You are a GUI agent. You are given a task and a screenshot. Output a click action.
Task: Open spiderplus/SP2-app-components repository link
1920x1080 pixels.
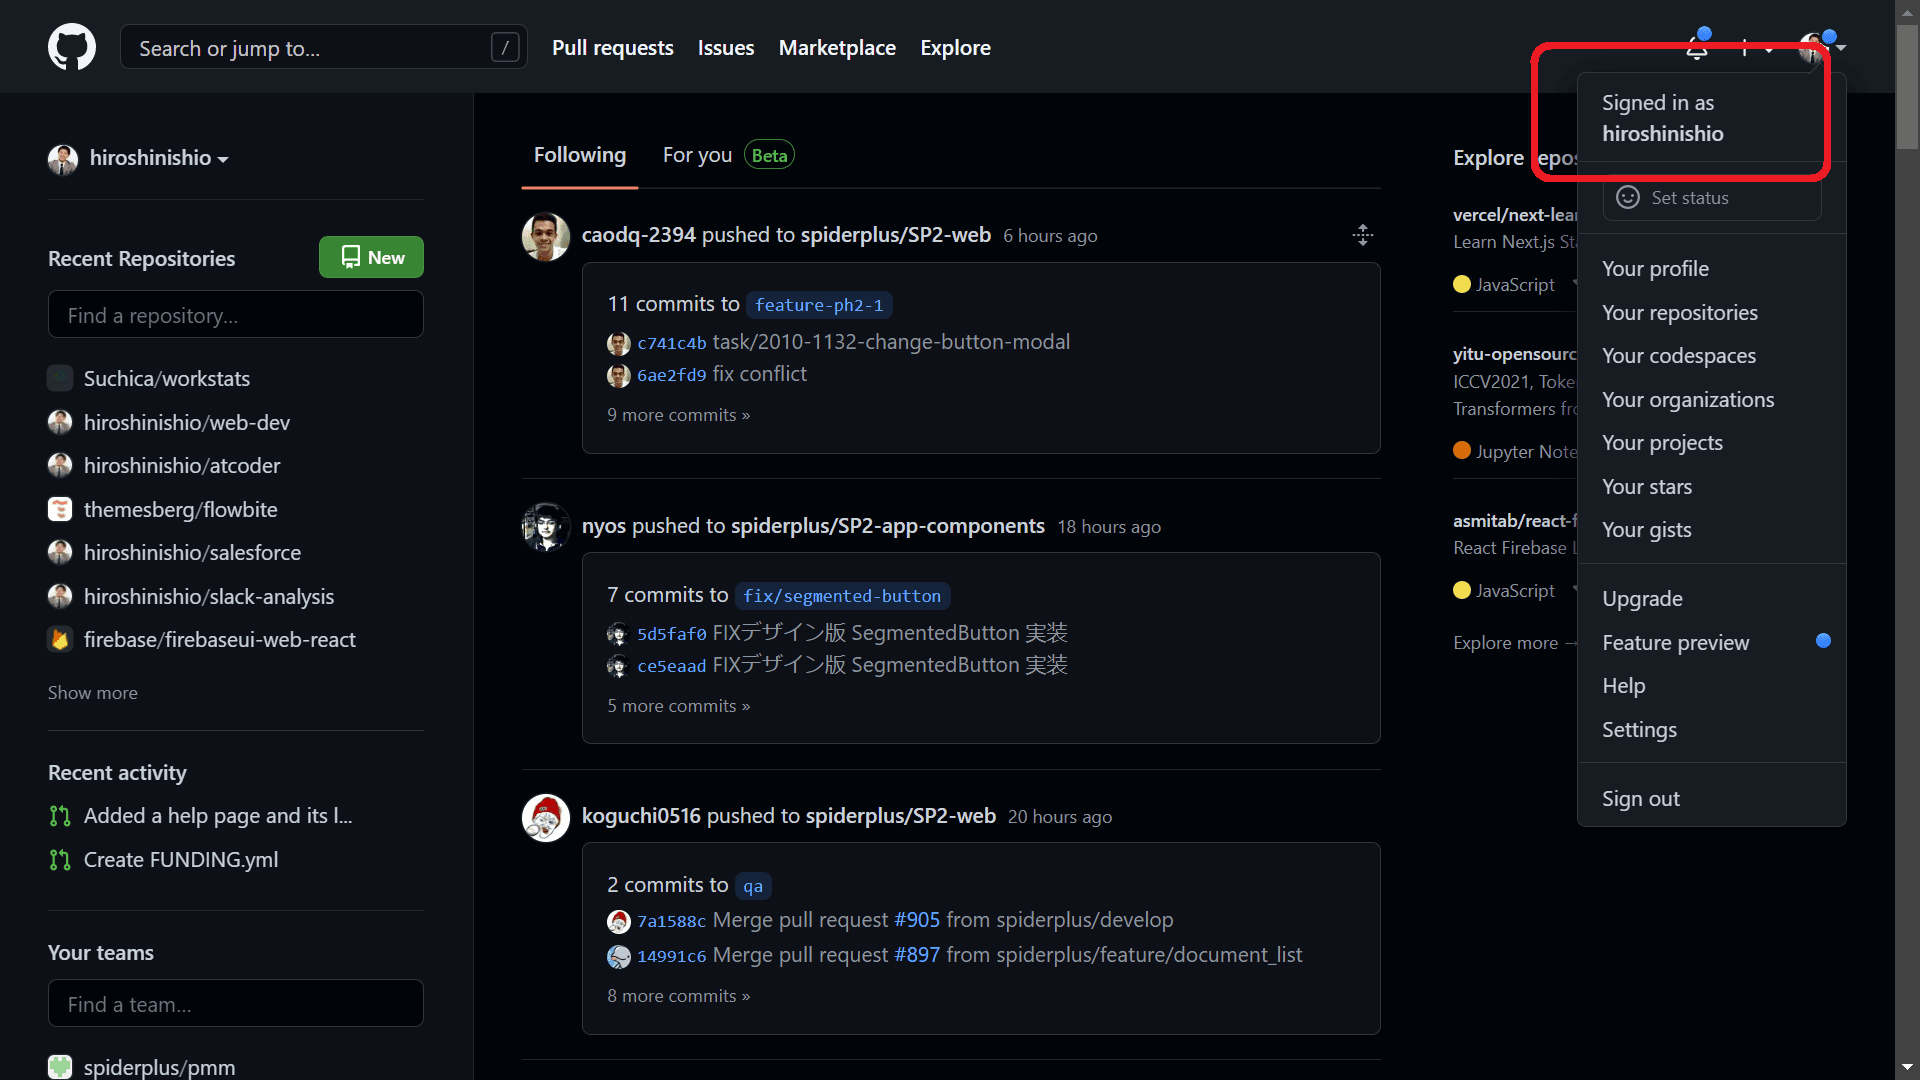point(887,526)
